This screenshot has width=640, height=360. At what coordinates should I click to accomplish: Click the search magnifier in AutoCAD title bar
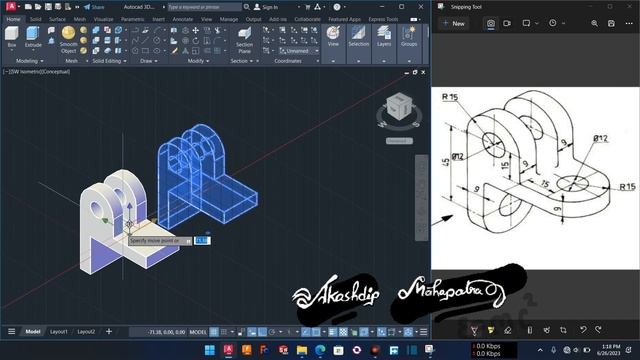click(247, 7)
